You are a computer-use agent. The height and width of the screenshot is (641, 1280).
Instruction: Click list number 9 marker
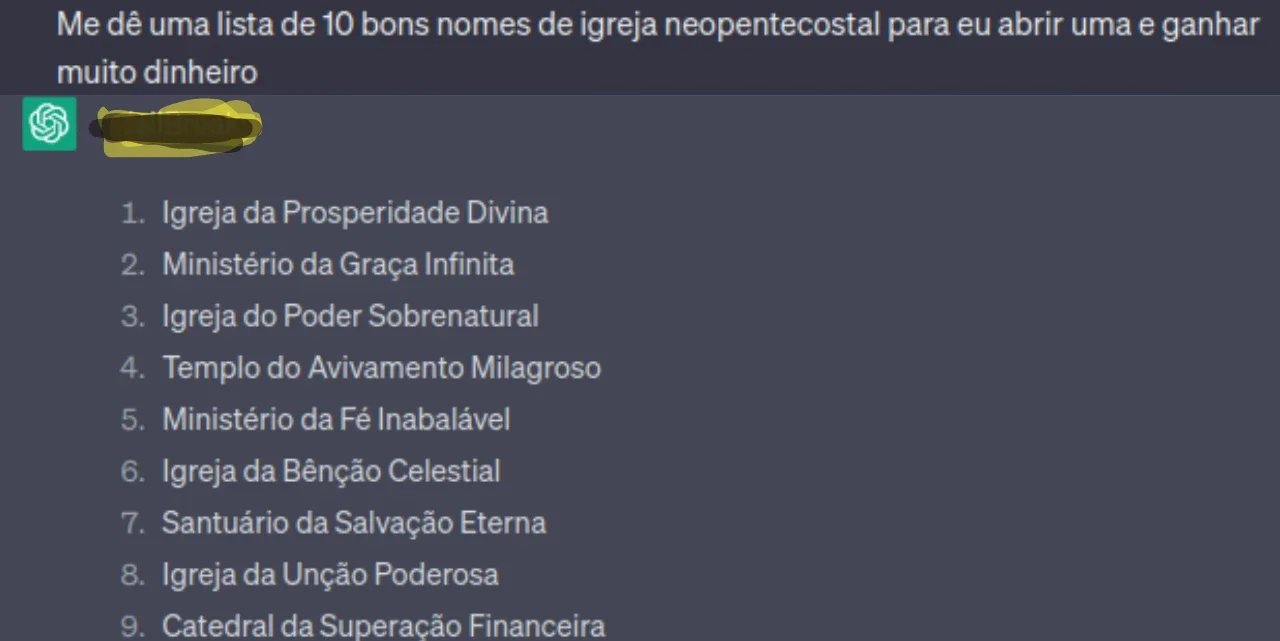(x=133, y=628)
